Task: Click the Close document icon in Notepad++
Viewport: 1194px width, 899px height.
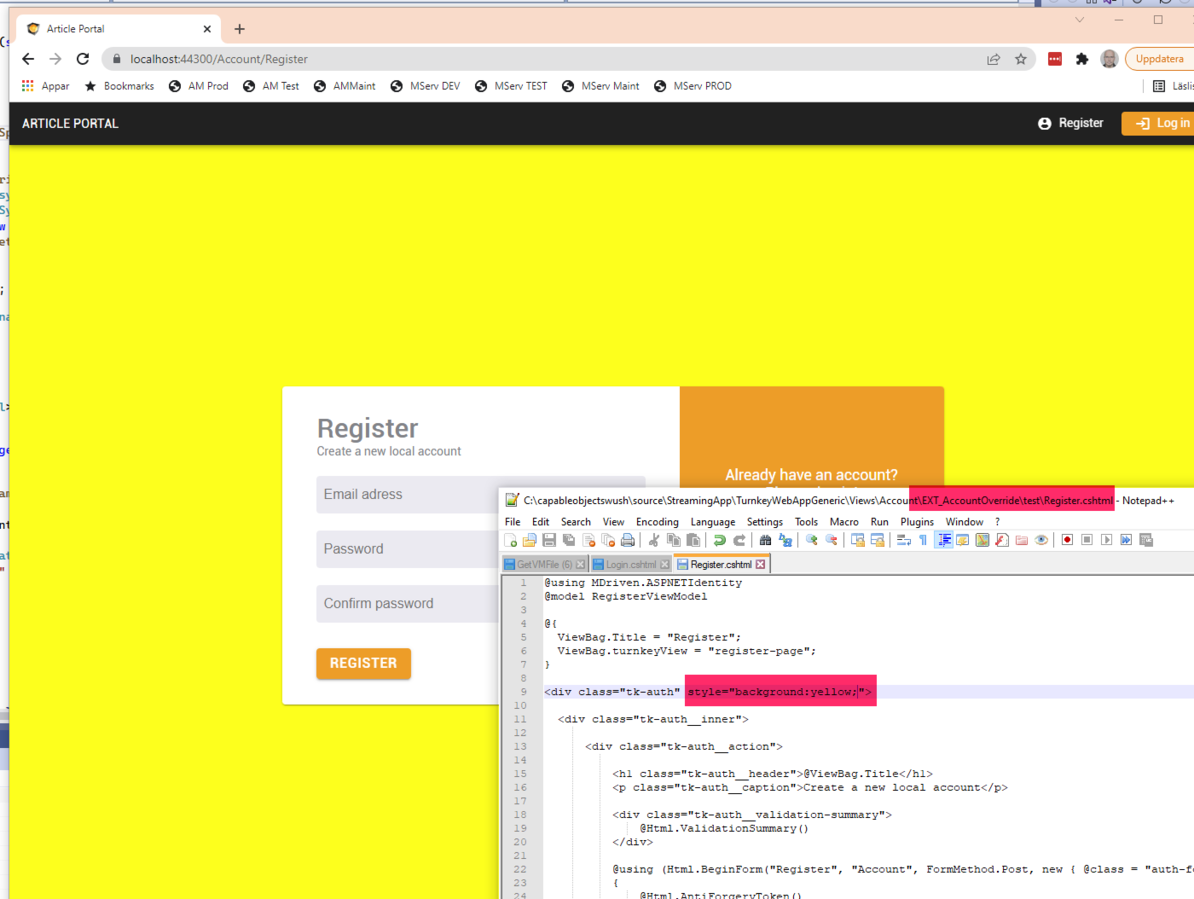Action: 589,540
